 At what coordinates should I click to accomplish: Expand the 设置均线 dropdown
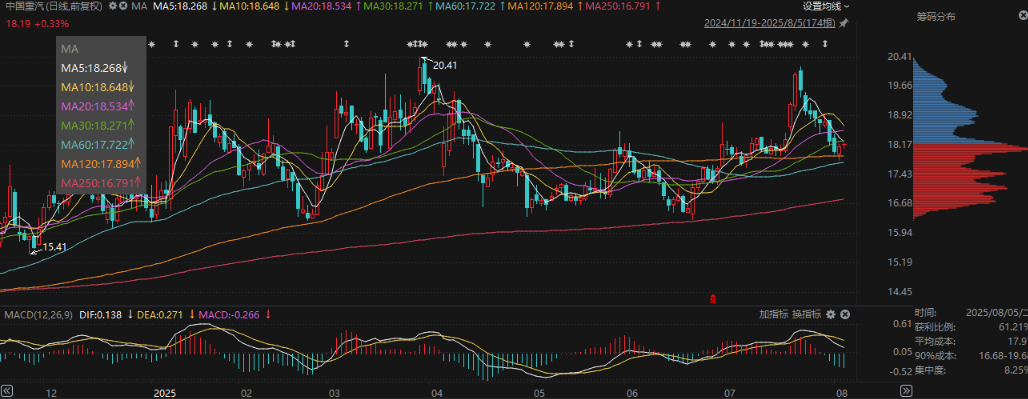pos(825,6)
